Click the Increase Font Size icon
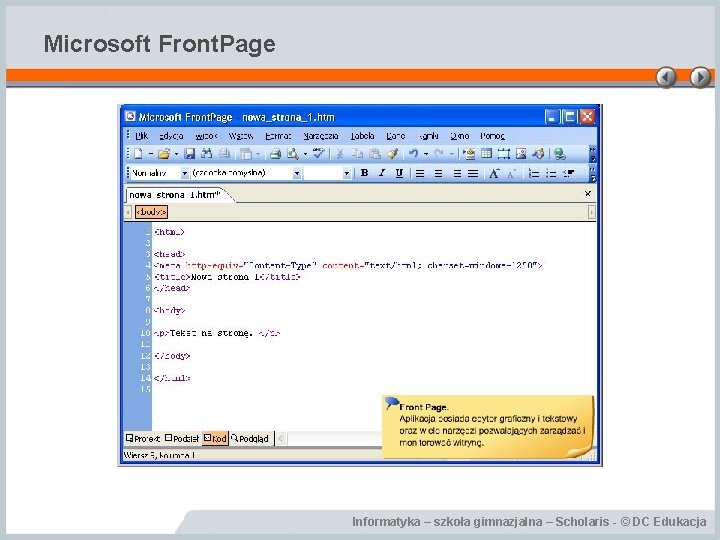This screenshot has width=720, height=540. (x=494, y=173)
